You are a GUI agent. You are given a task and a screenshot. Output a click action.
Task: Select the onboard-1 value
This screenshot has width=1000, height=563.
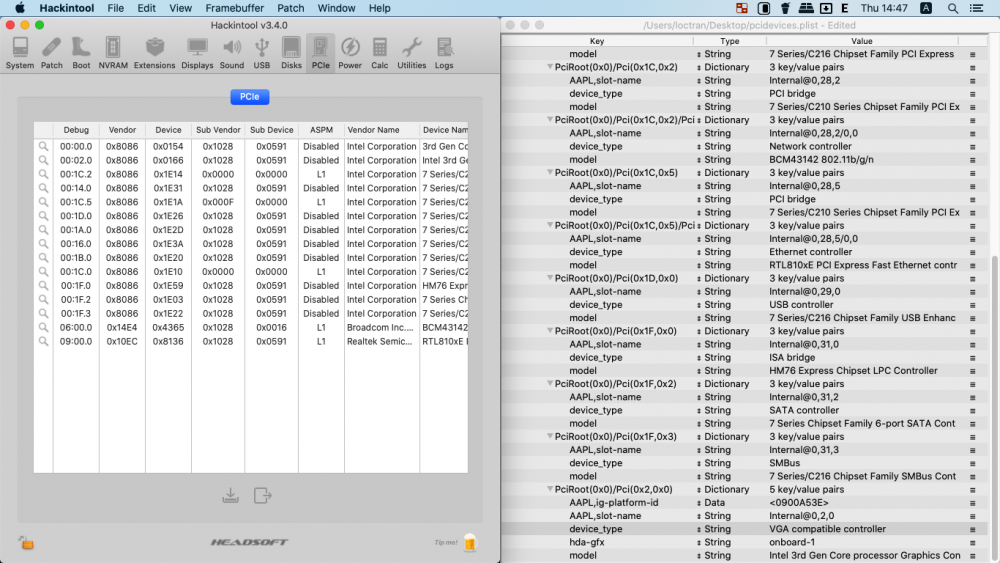click(x=791, y=542)
